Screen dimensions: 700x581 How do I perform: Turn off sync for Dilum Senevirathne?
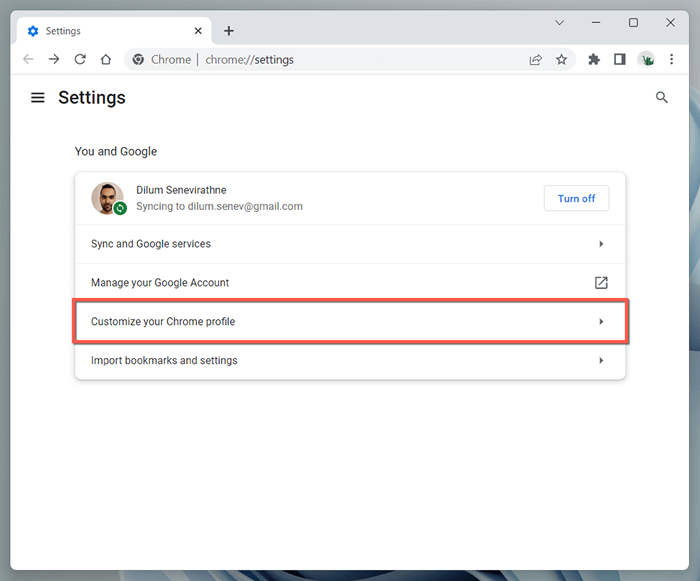coord(576,198)
